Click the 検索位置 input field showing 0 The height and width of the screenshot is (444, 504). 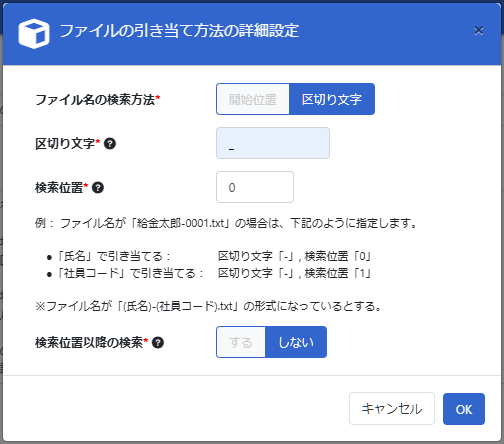click(255, 187)
